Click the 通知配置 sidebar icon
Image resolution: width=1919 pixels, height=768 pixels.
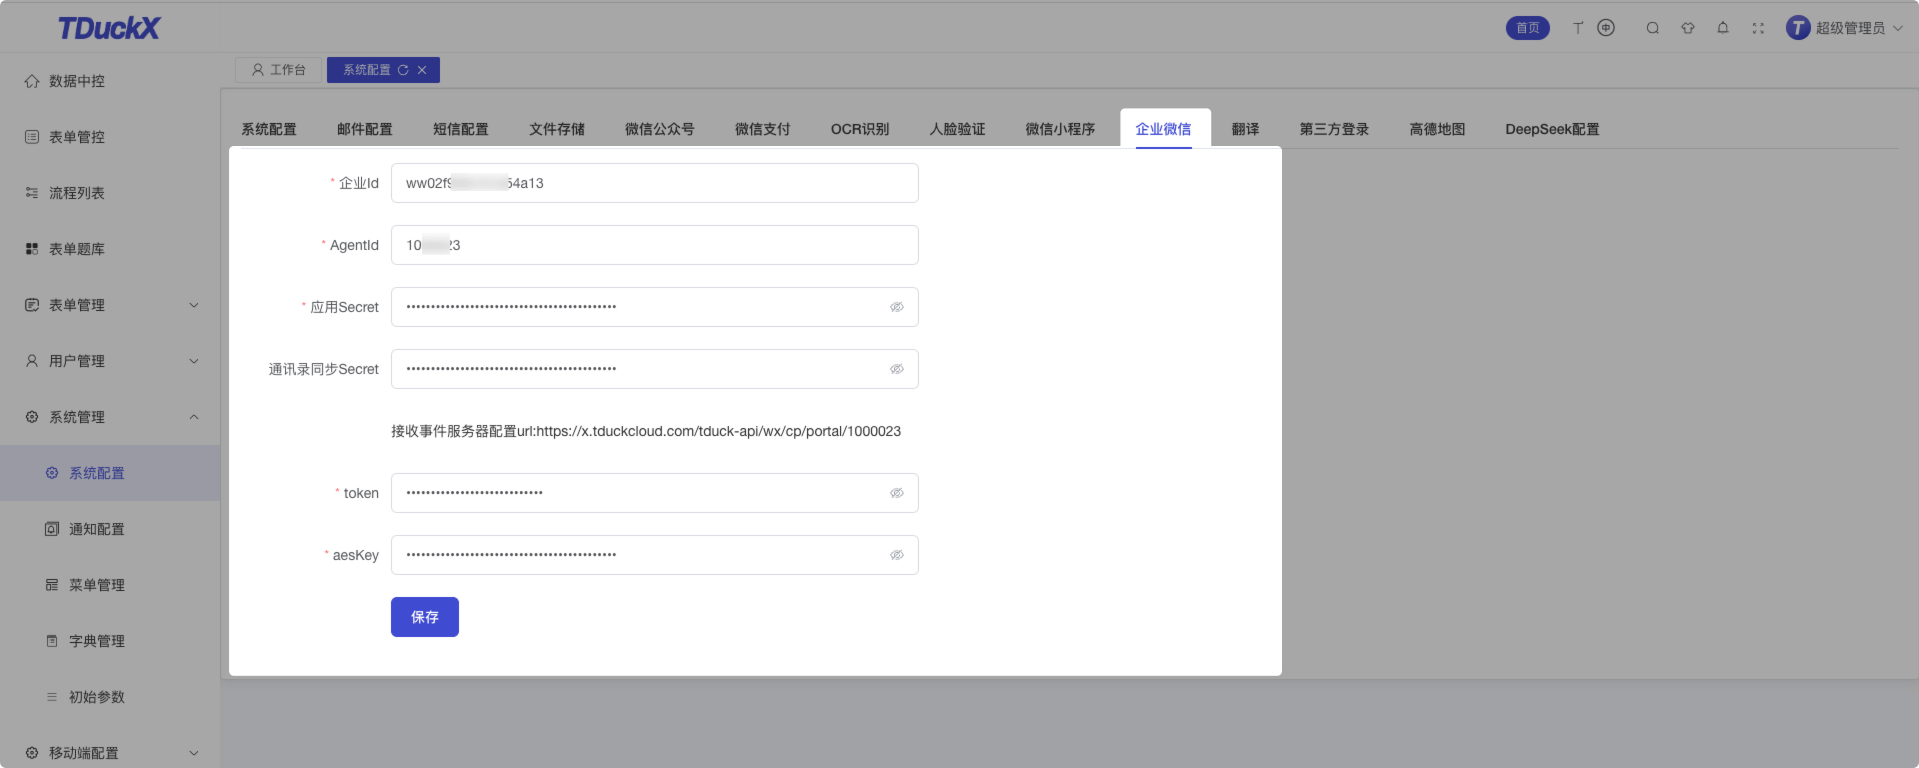(x=52, y=529)
